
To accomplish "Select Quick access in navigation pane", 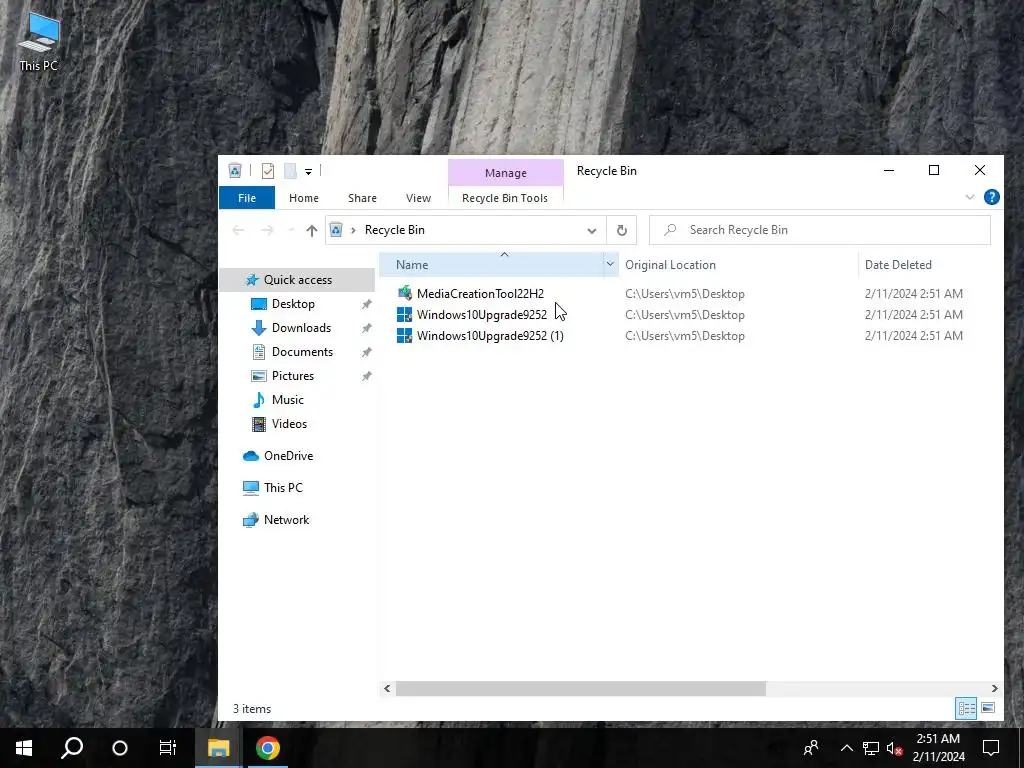I will (x=297, y=280).
